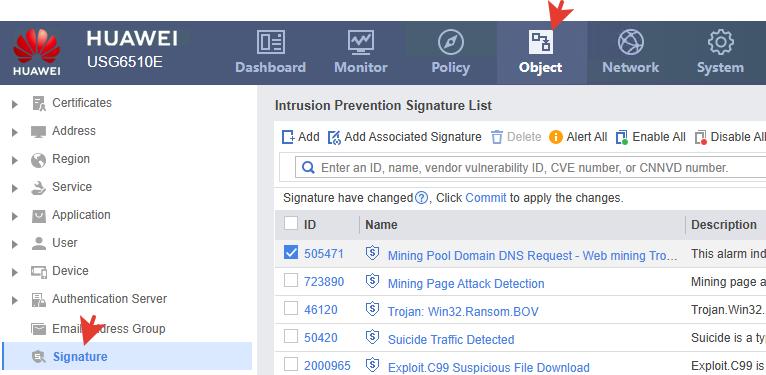This screenshot has width=766, height=375.
Task: Switch to the Monitor tab
Action: 361,53
